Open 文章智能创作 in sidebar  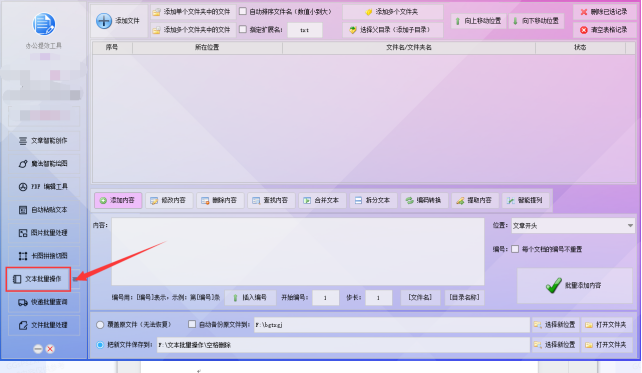pos(44,141)
